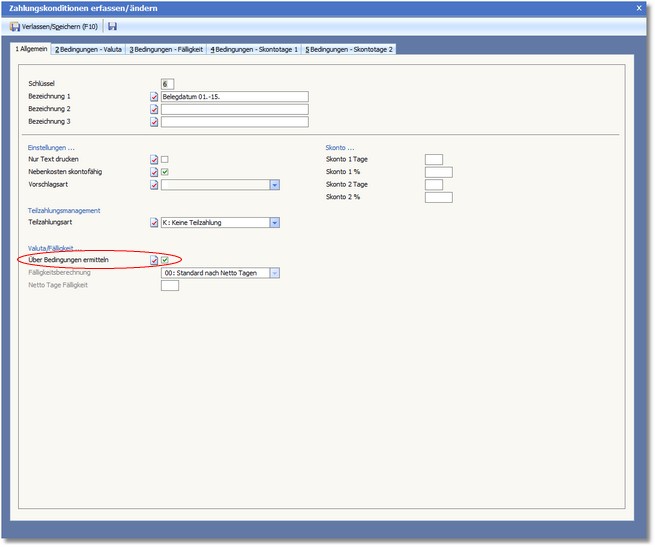Switch to Bedingungen - Valuta tab
This screenshot has width=655, height=547.
88,49
